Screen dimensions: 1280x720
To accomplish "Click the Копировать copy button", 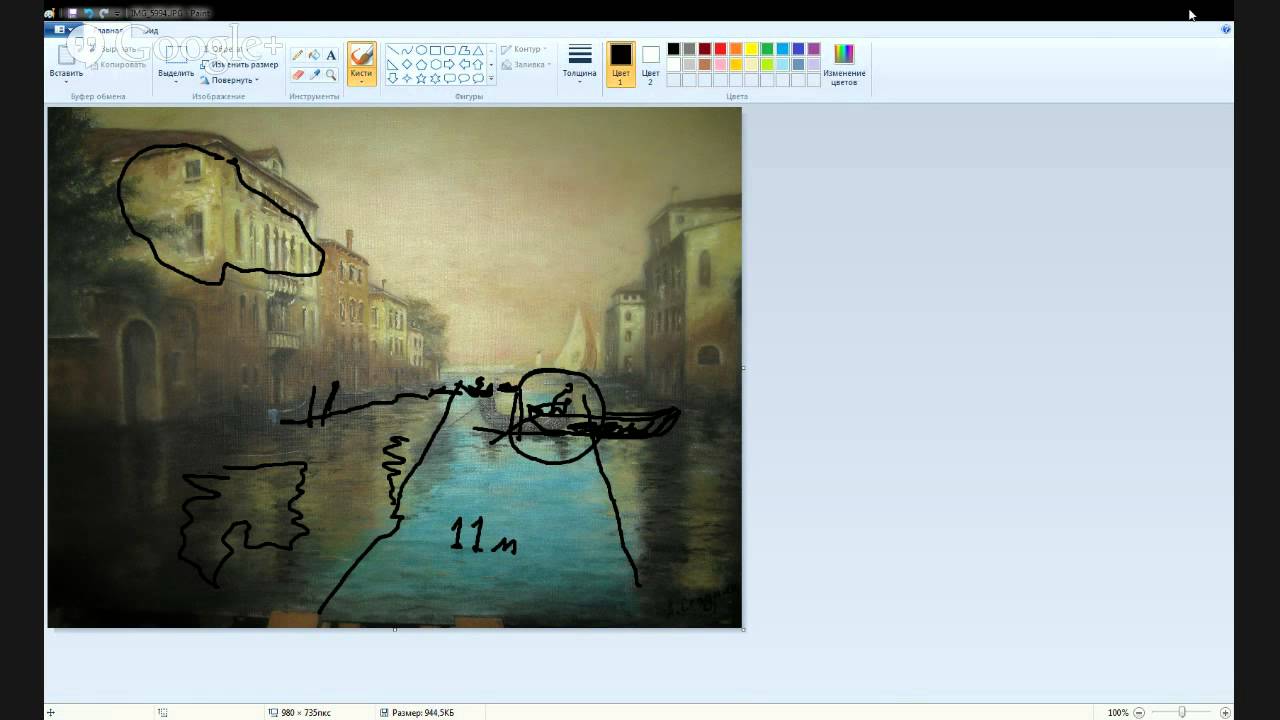I will point(118,65).
